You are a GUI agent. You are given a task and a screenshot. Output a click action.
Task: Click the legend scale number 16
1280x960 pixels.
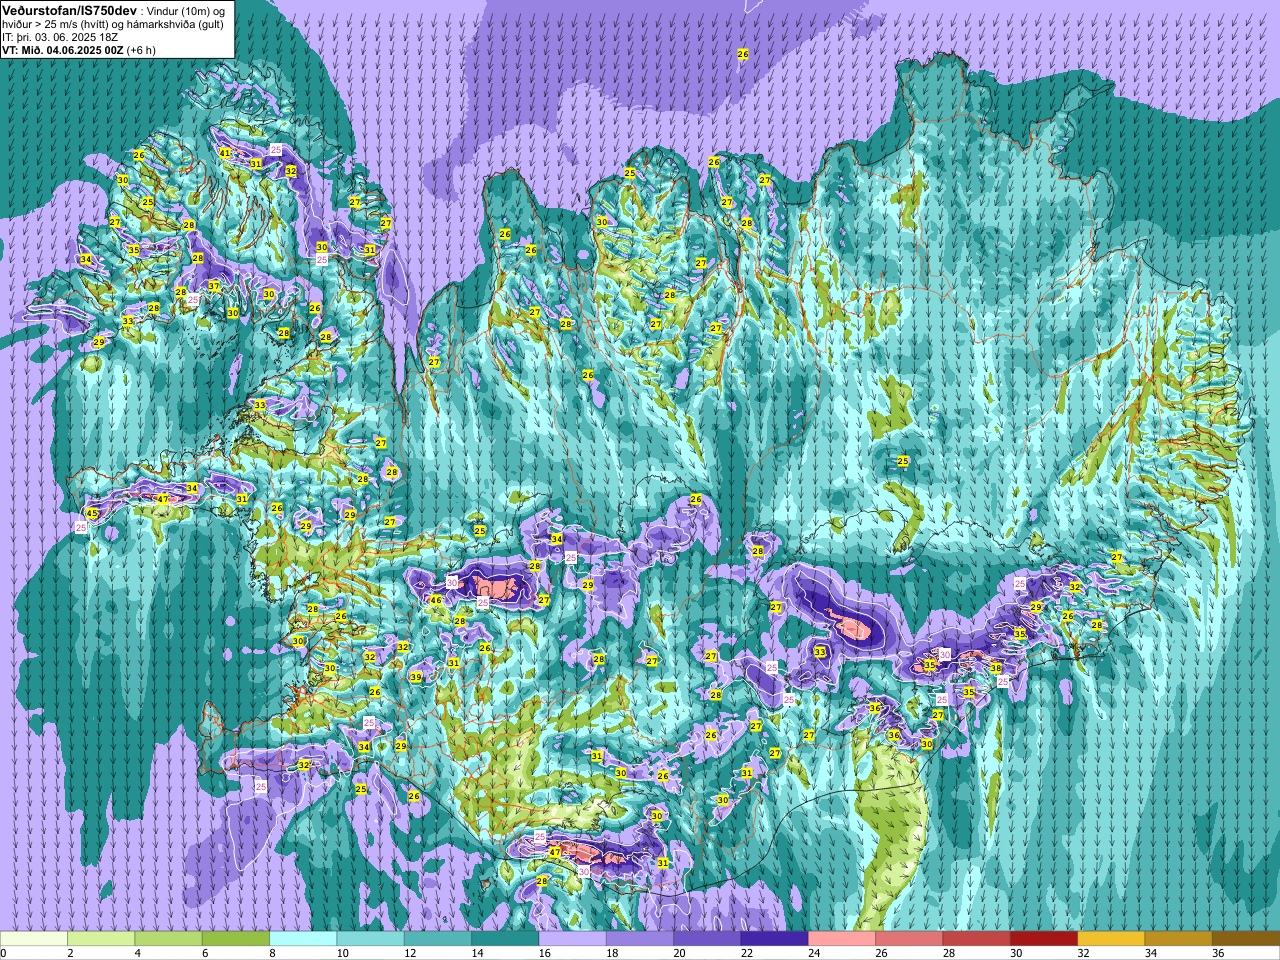(545, 953)
